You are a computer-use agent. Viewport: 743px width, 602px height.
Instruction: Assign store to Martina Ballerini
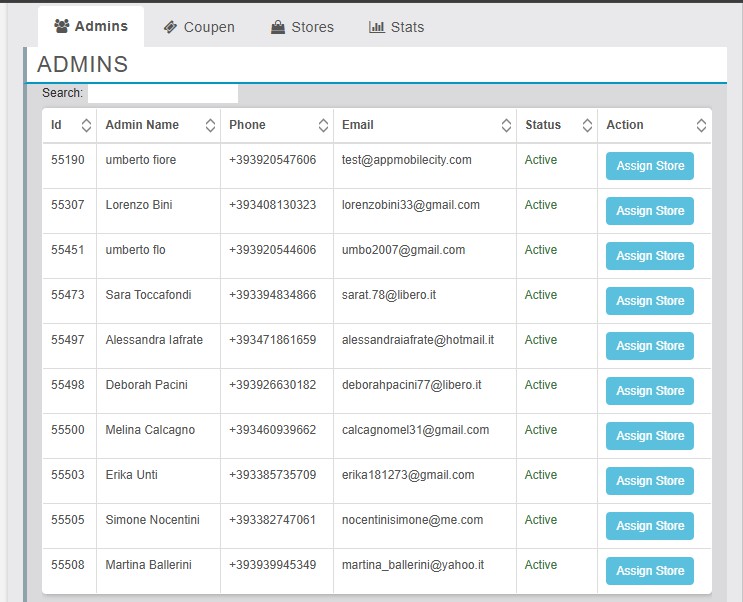click(650, 571)
